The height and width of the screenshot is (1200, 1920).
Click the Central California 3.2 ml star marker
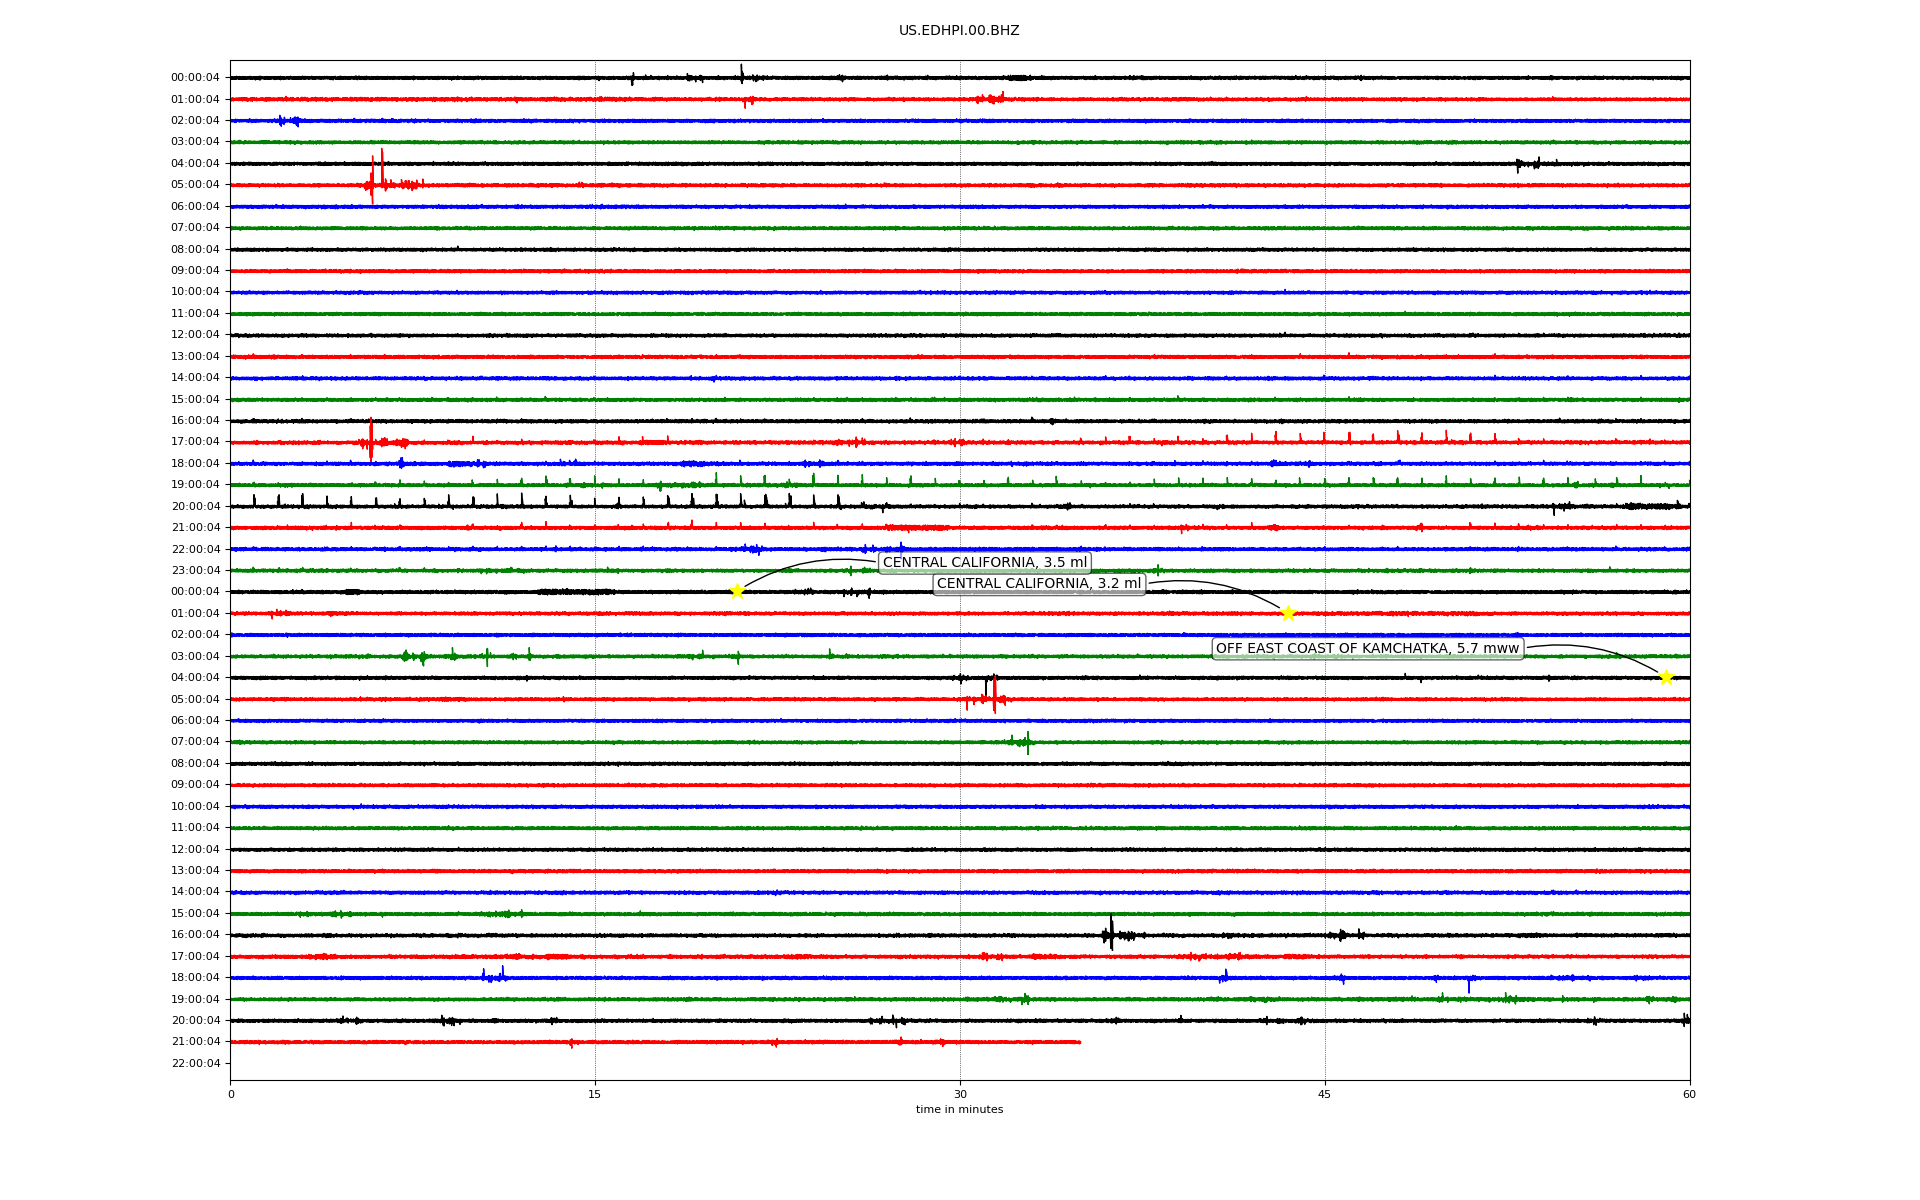(x=1288, y=613)
